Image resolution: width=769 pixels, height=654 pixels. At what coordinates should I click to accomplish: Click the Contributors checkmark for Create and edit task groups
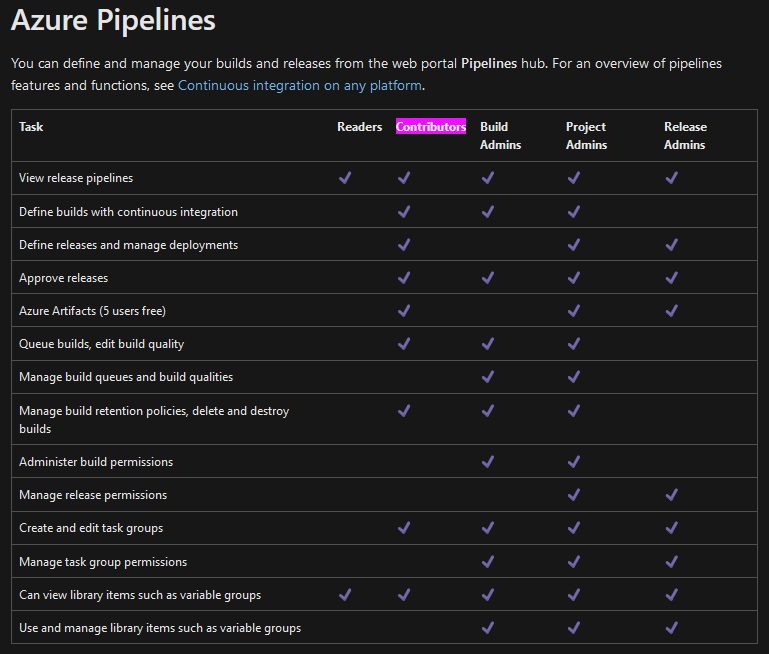tap(404, 528)
